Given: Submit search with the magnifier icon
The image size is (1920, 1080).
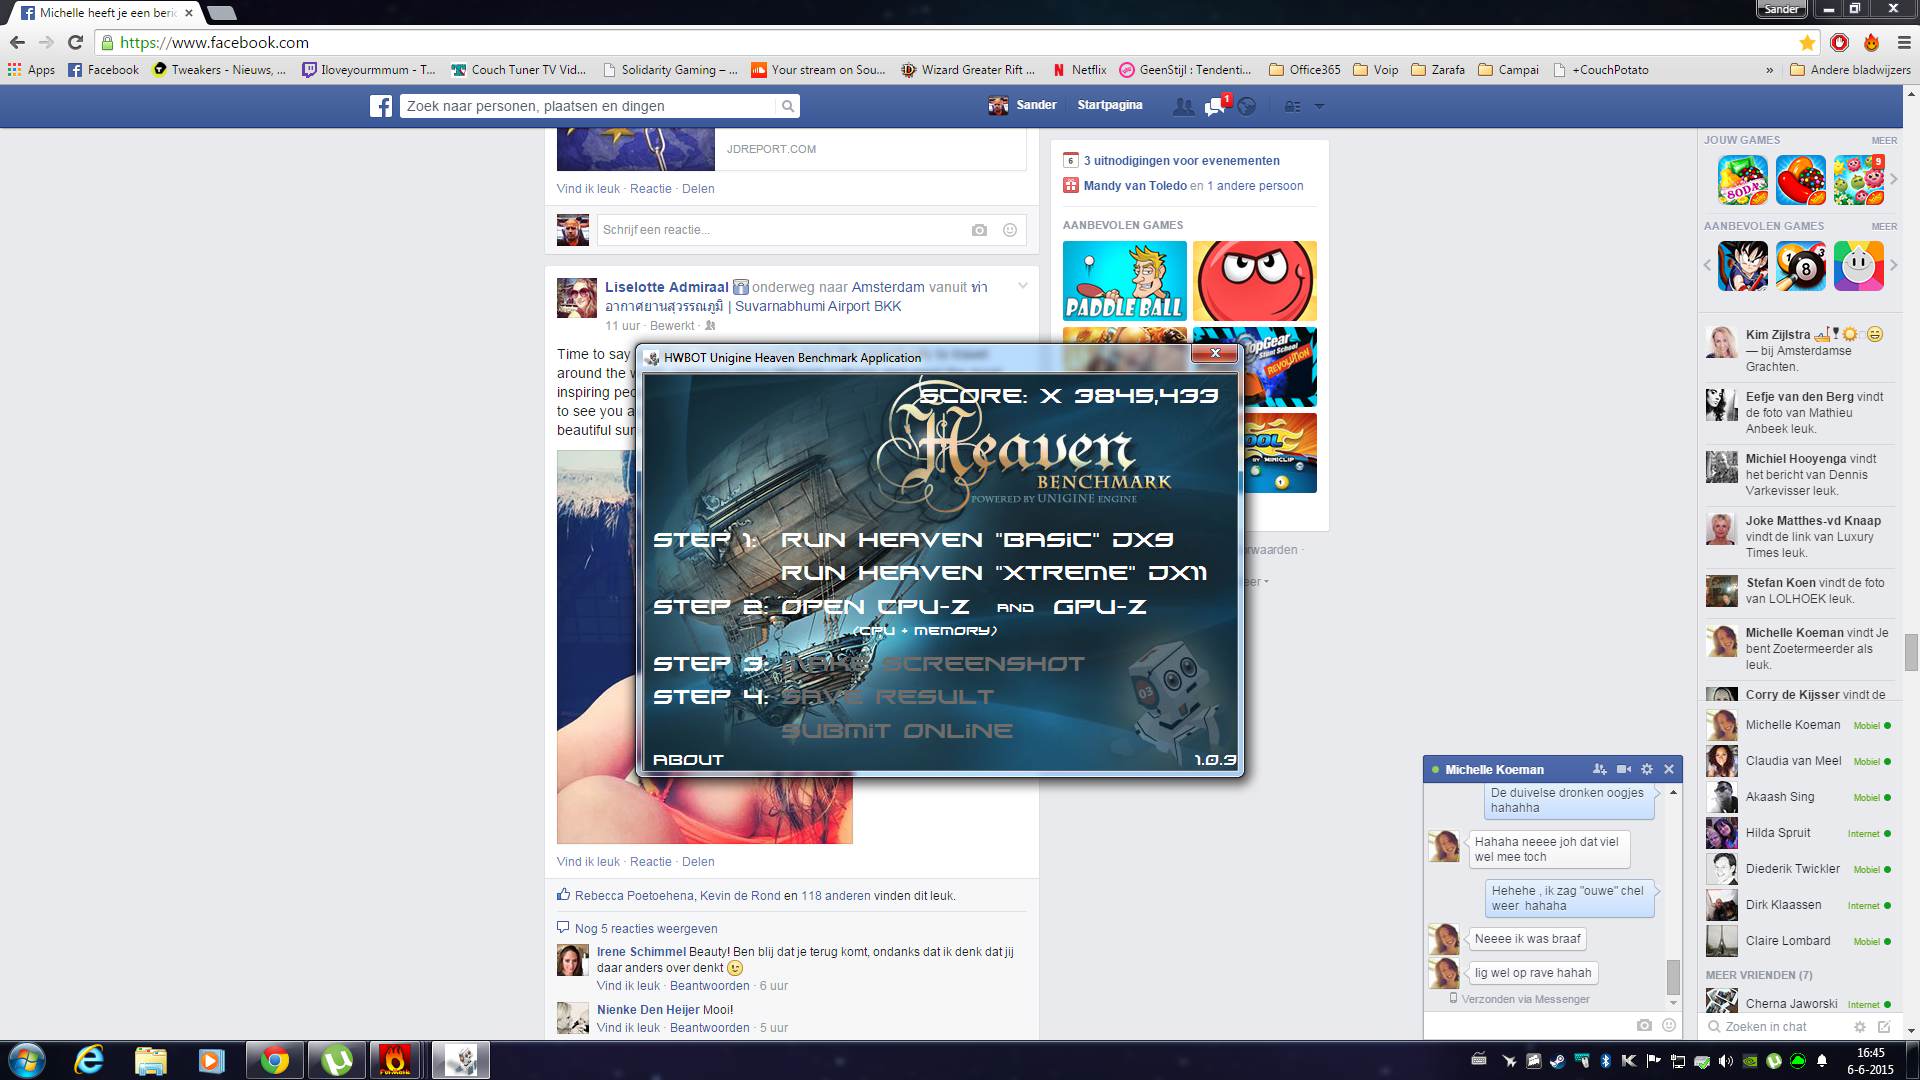Looking at the screenshot, I should 788,106.
